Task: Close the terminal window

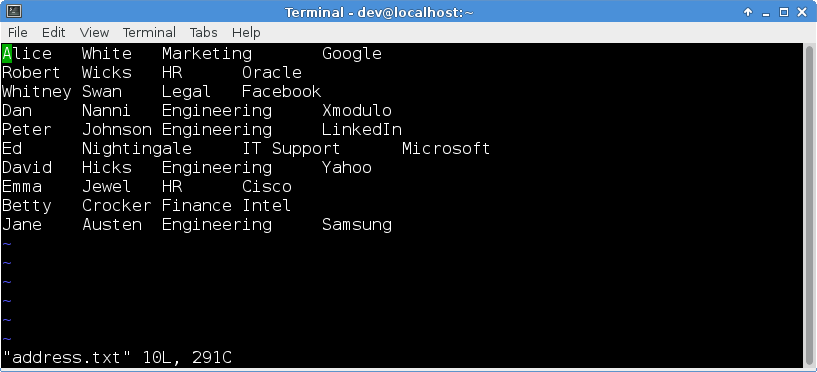Action: [802, 12]
